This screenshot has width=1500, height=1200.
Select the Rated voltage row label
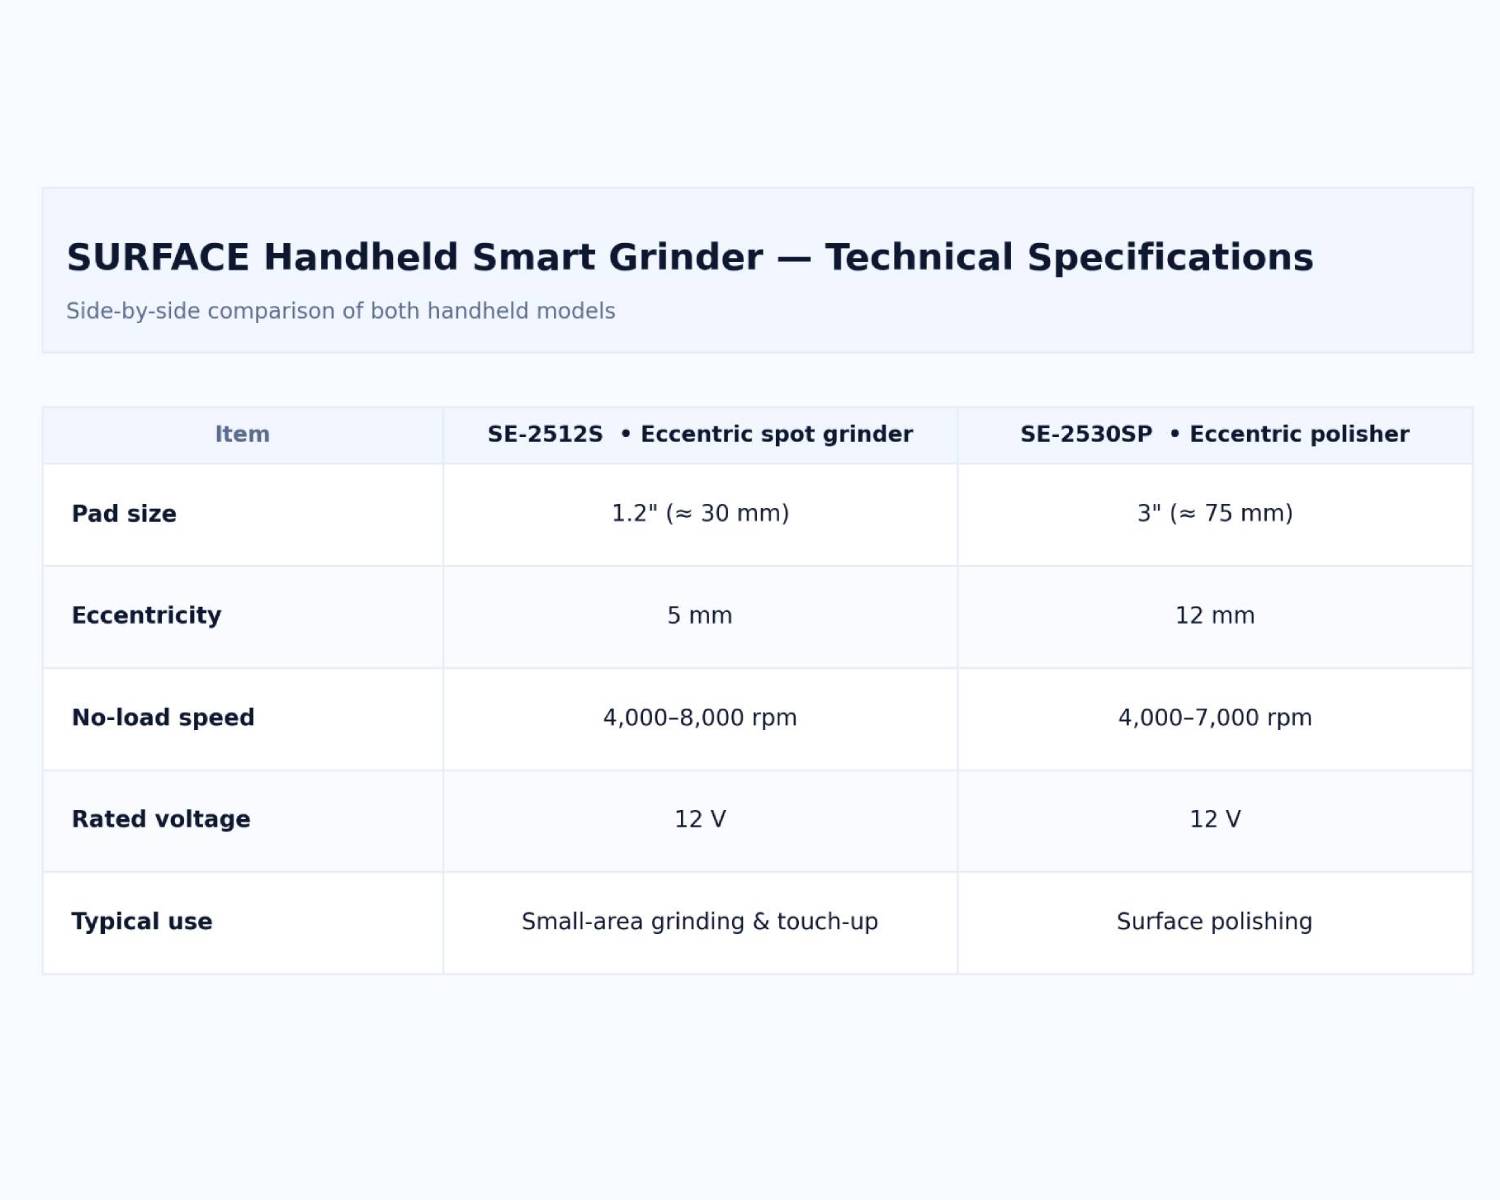161,820
